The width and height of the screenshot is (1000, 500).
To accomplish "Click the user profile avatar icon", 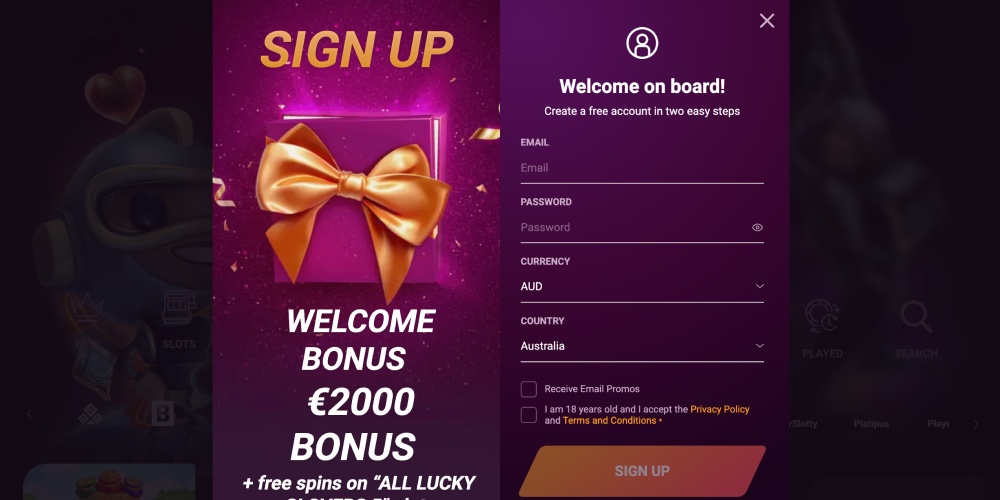I will tap(642, 43).
